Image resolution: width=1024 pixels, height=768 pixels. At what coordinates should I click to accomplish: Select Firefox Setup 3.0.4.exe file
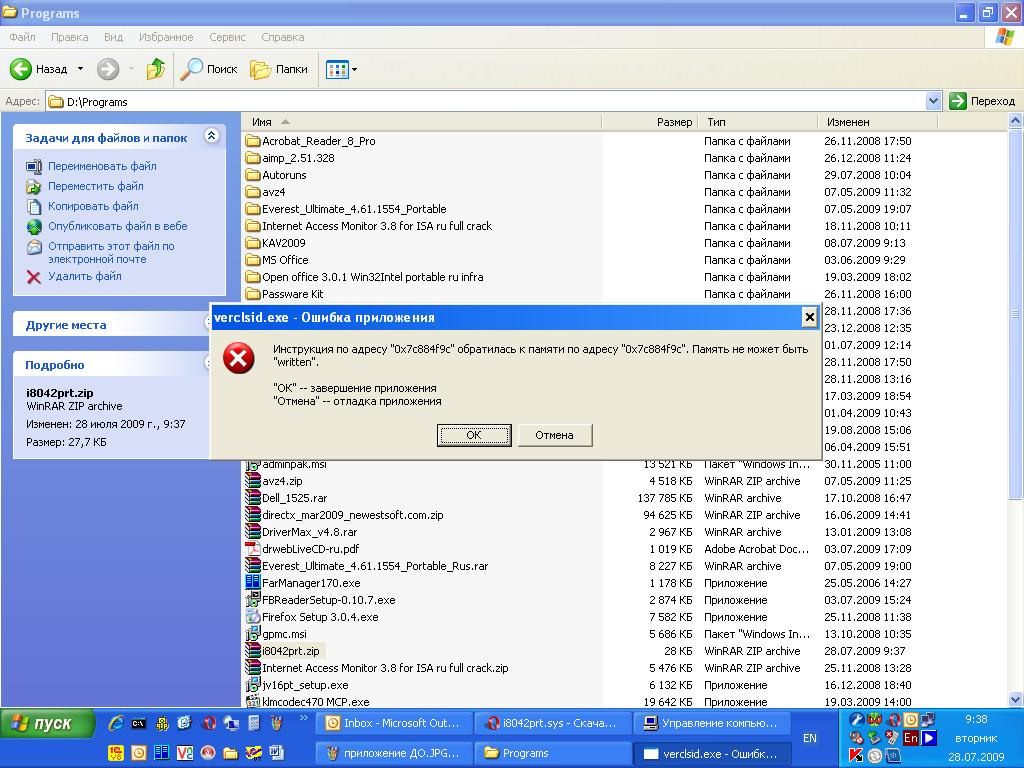click(x=319, y=617)
